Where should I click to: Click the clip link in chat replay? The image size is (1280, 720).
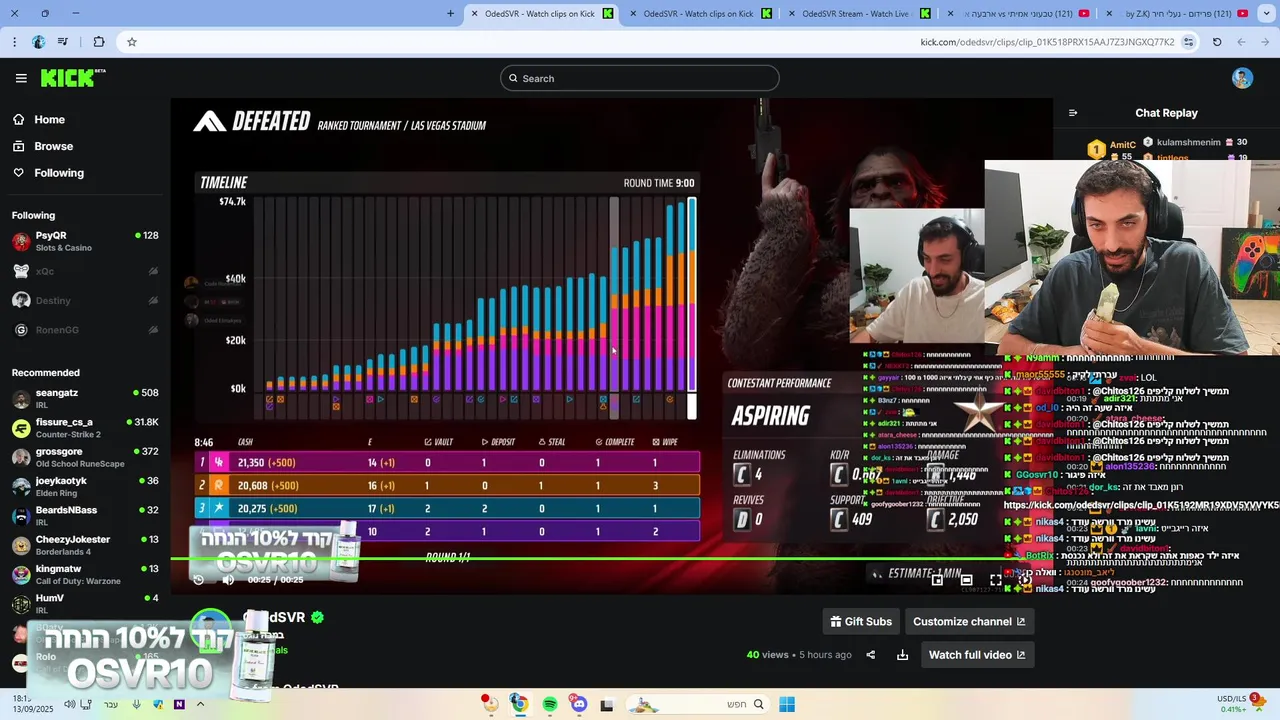coord(1141,505)
